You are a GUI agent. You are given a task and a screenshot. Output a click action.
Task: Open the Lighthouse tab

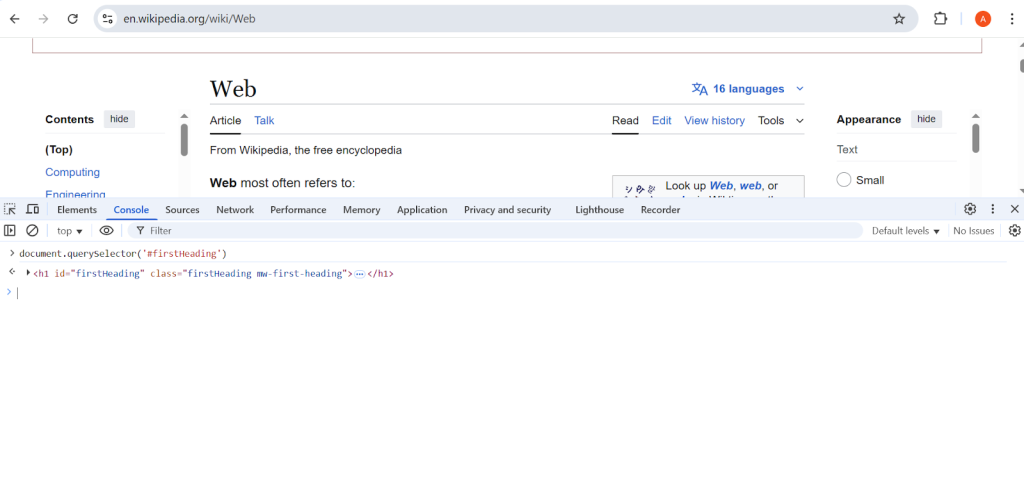600,210
